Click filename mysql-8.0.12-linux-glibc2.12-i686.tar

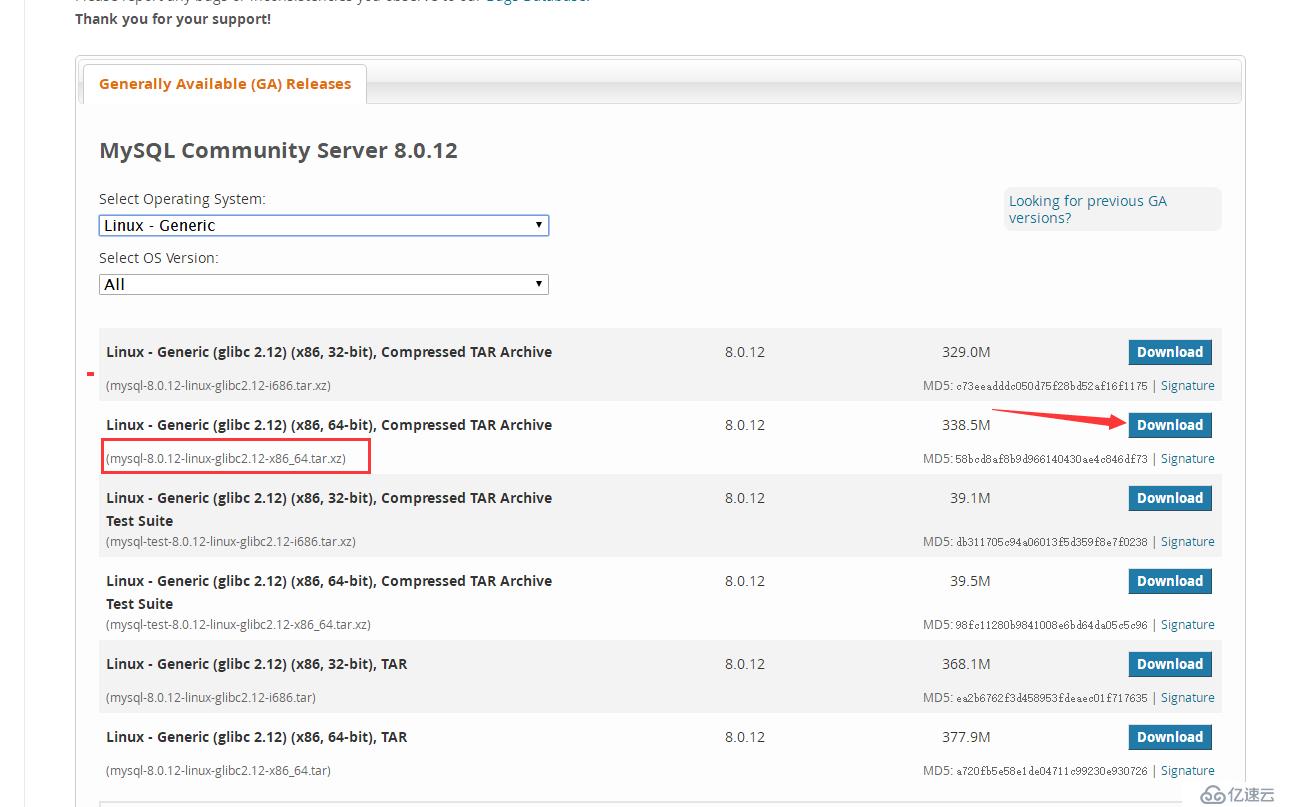click(211, 697)
